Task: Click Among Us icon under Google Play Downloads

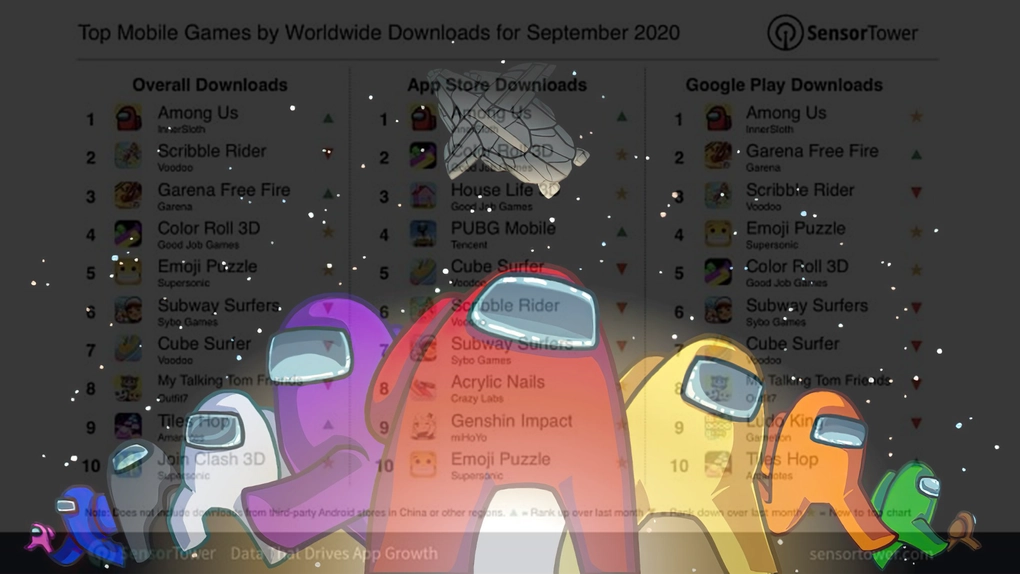Action: [x=718, y=119]
